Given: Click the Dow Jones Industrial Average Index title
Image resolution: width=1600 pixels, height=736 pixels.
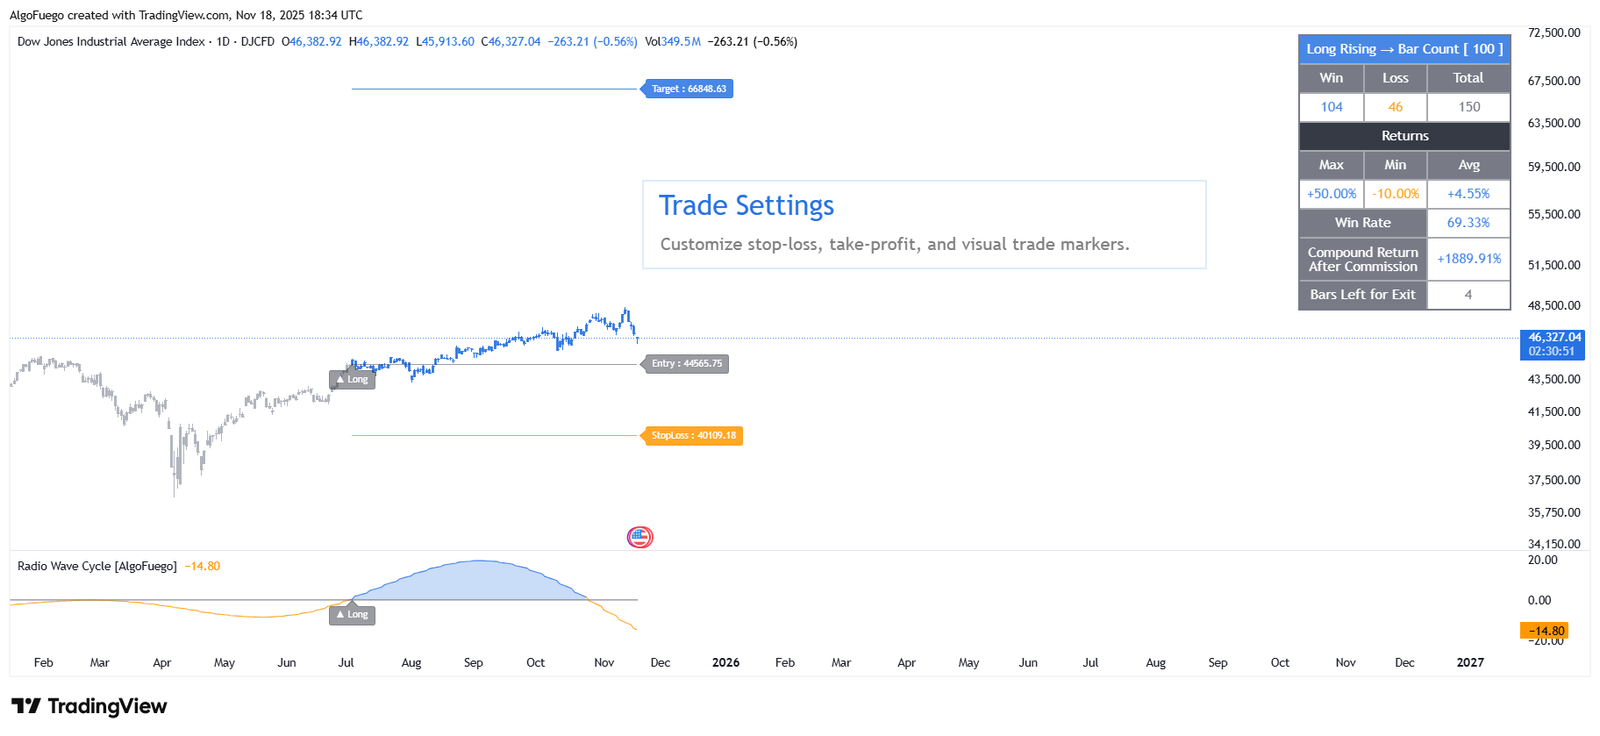Looking at the screenshot, I should tap(110, 42).
